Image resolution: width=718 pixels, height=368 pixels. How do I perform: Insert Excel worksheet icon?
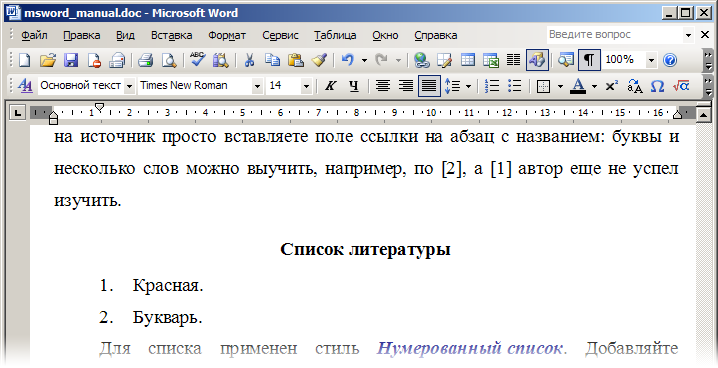(490, 60)
